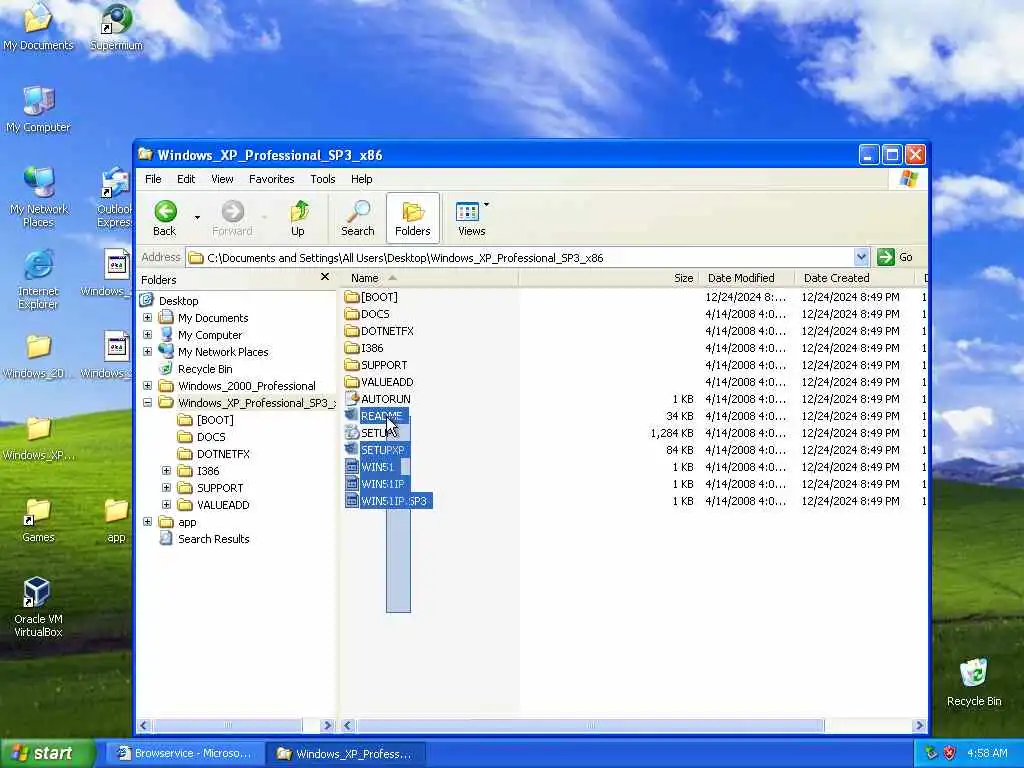
Task: Switch to Browservice taskbar window
Action: click(x=185, y=754)
